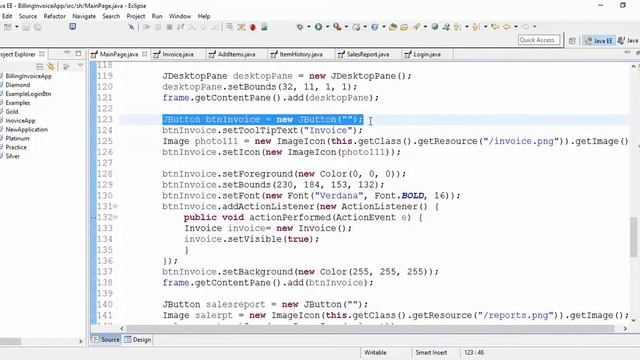The image size is (640, 360).
Task: Click the green Run icon
Action: [318, 27]
